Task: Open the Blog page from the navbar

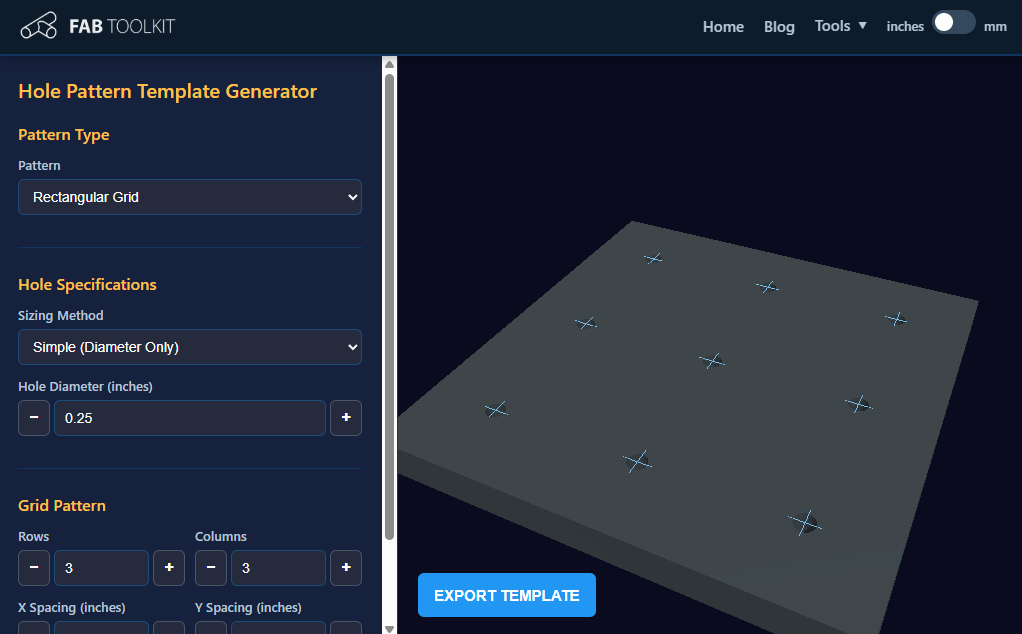Action: (779, 27)
